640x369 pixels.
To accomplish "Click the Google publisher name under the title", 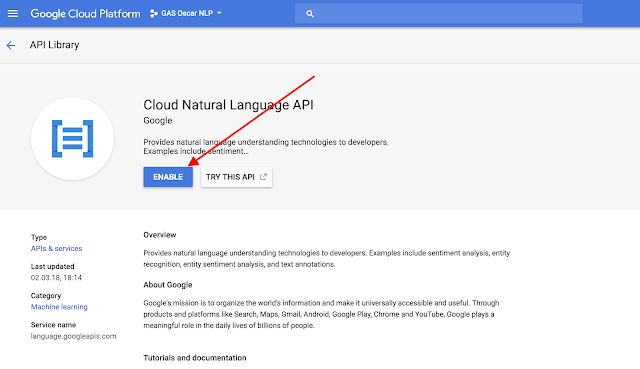I will [158, 121].
